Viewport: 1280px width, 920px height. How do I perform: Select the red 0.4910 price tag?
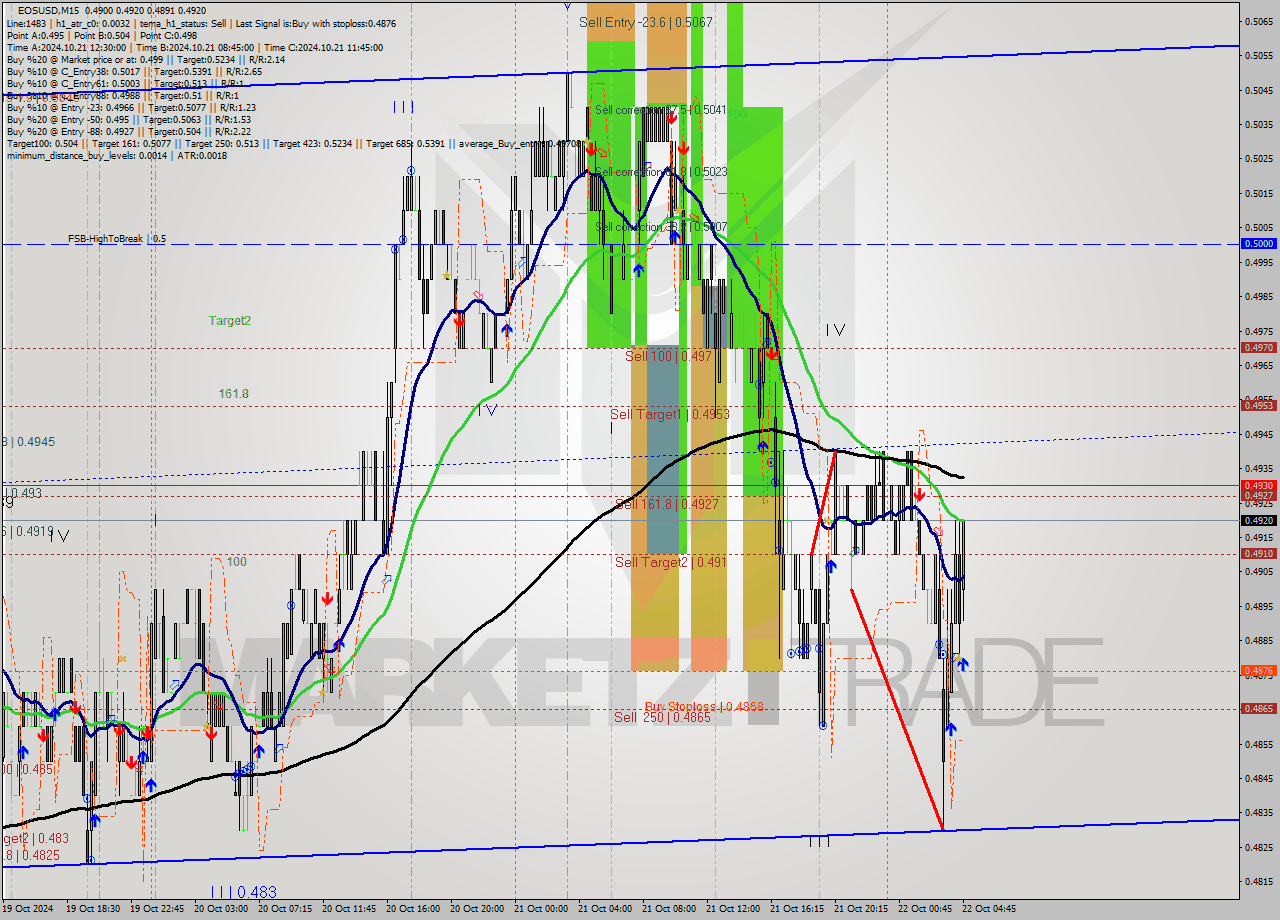[x=1257, y=553]
